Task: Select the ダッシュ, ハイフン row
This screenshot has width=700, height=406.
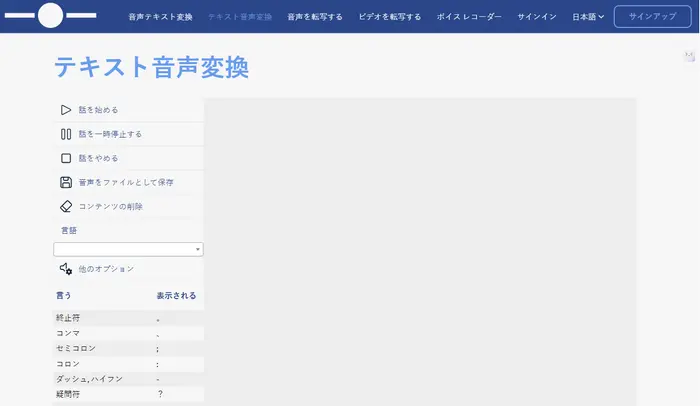Action: click(x=128, y=379)
